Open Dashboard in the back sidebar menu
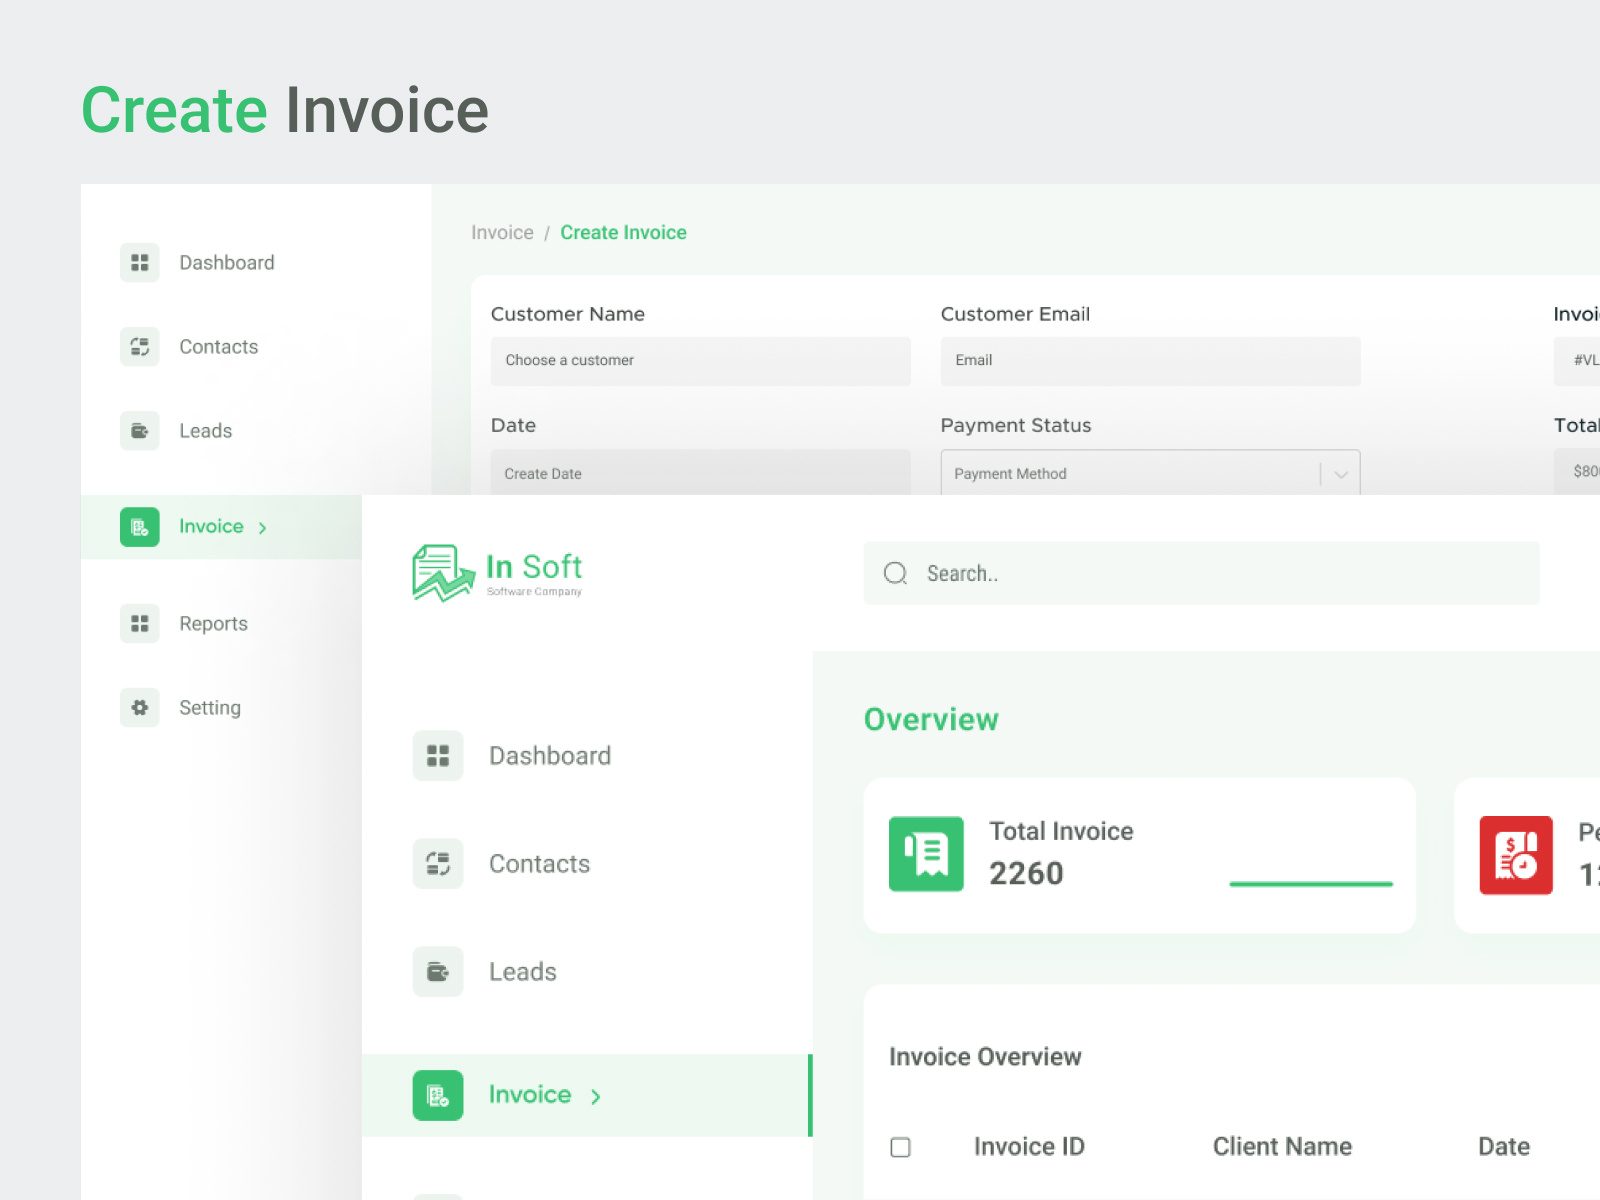Screen dimensions: 1600x1200 [x=227, y=263]
